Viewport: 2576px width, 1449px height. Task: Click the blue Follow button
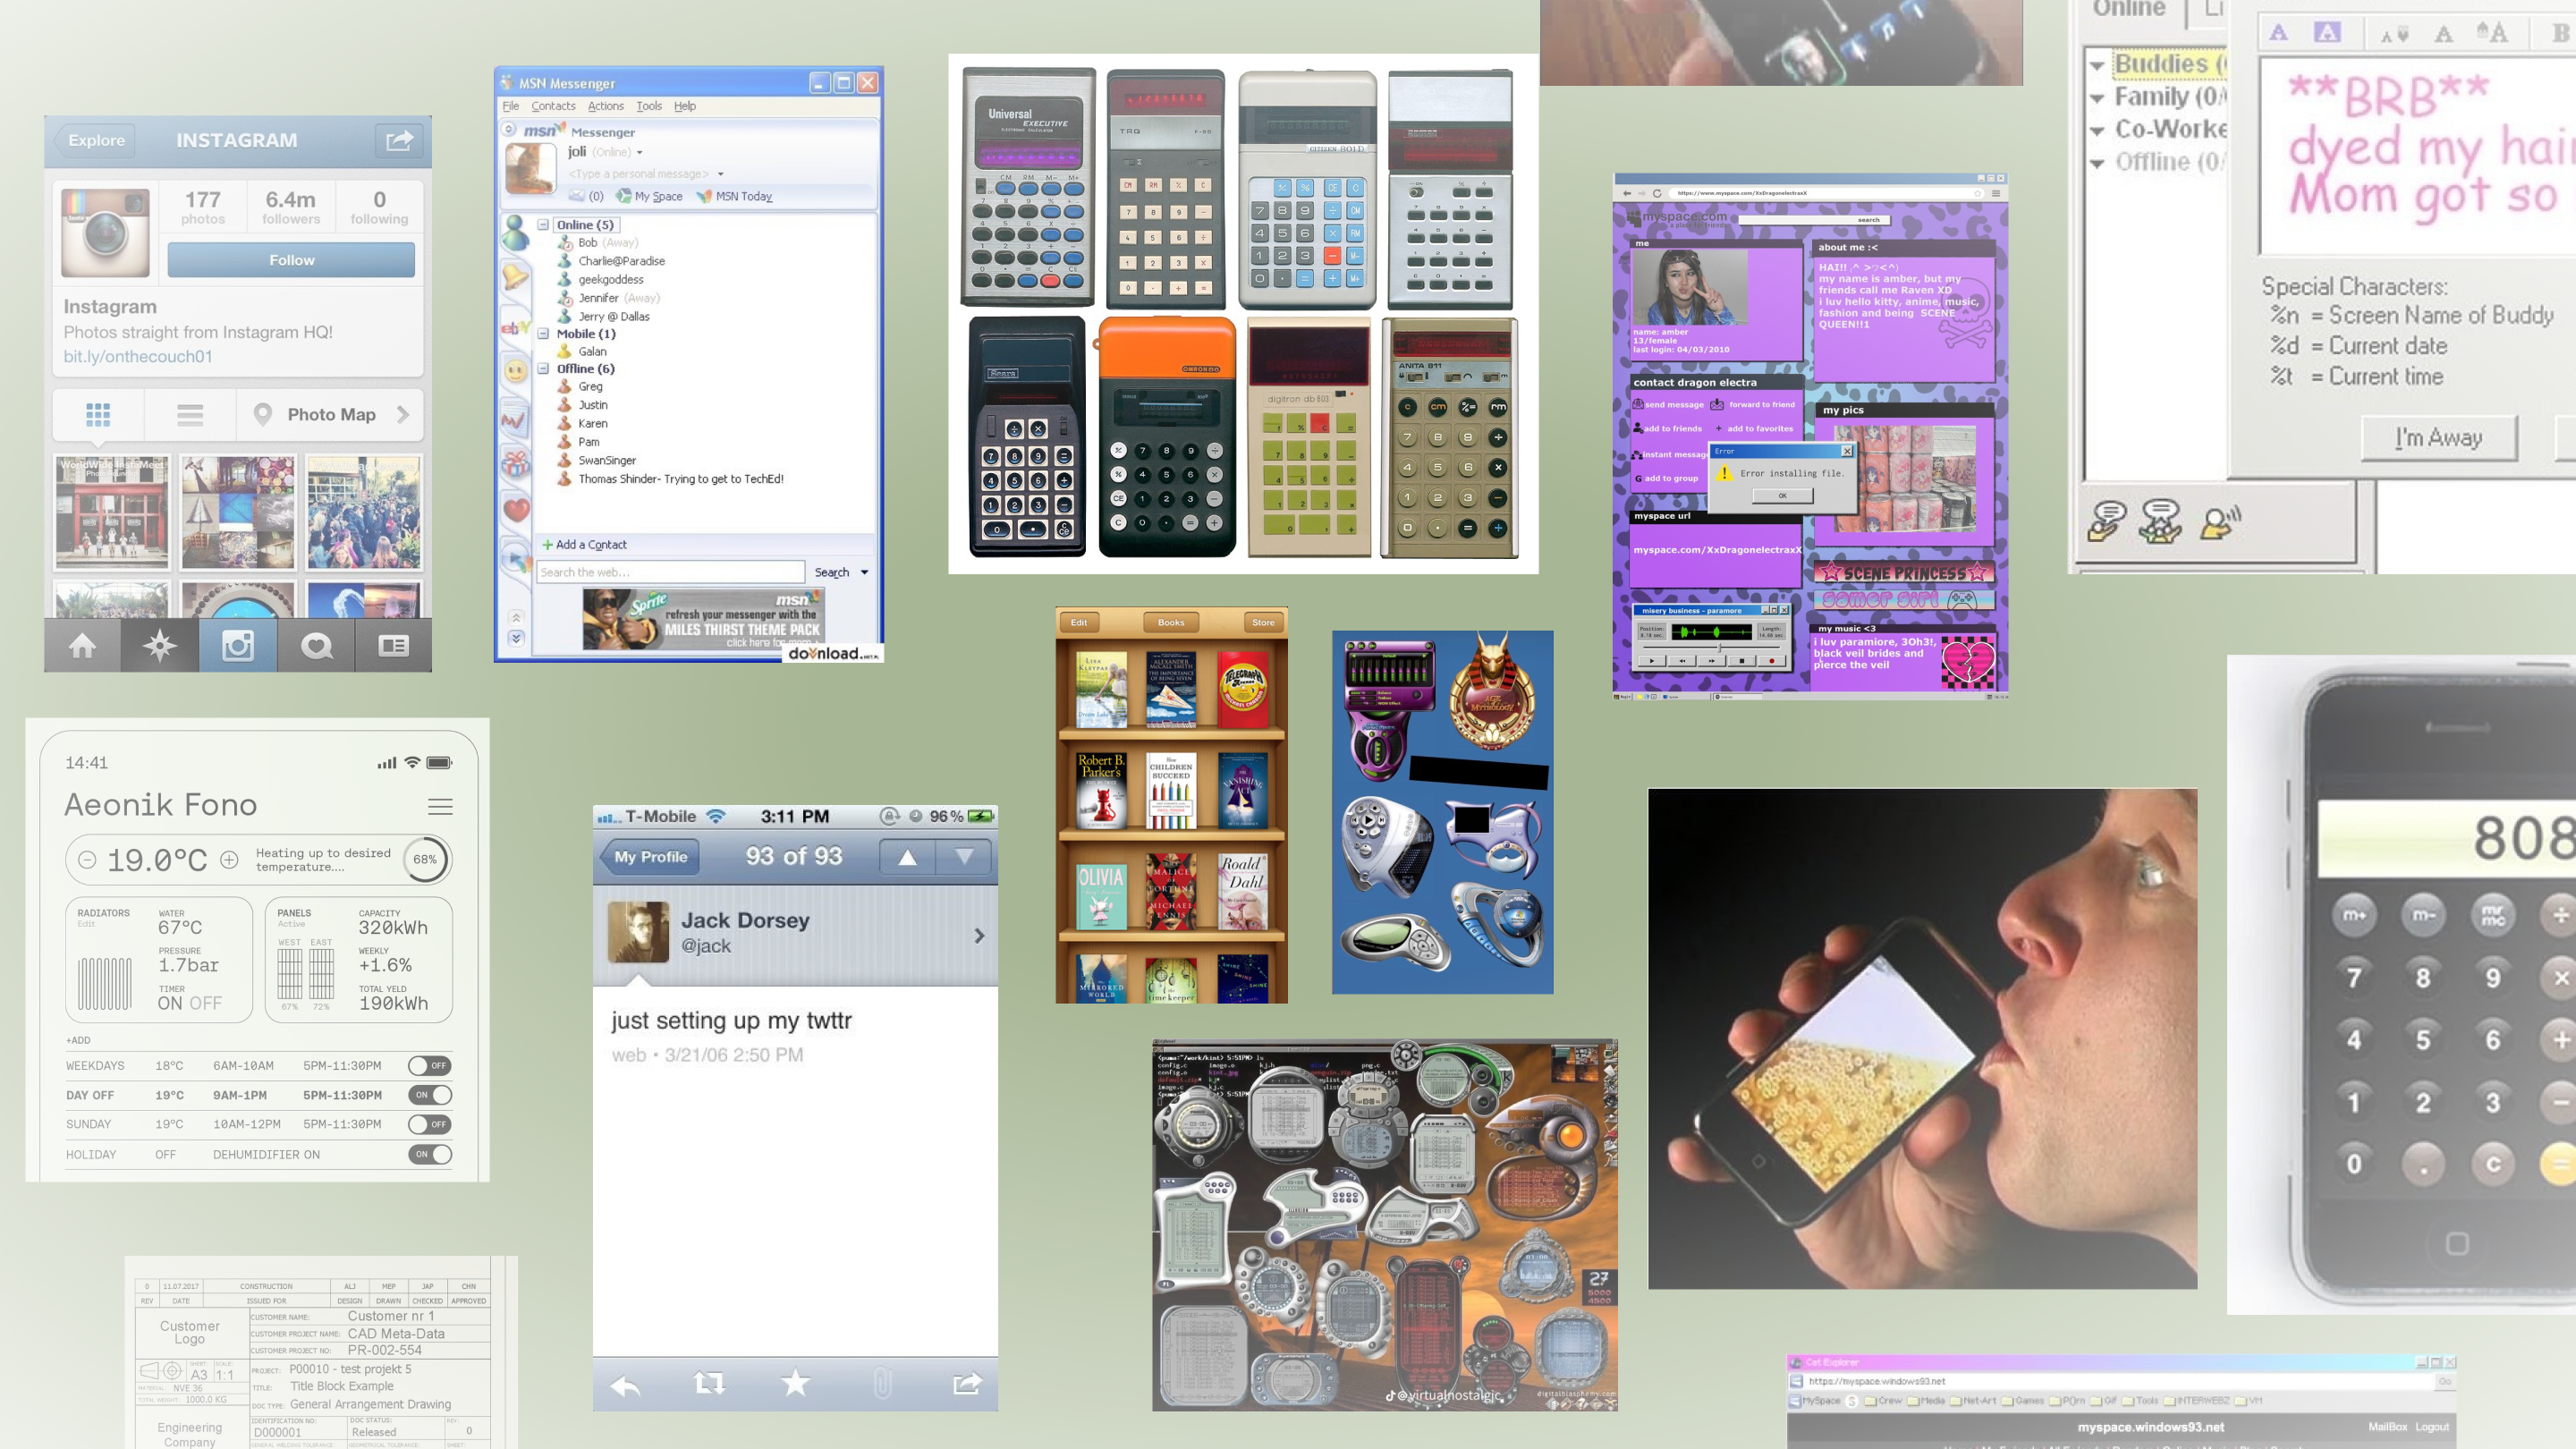291,260
